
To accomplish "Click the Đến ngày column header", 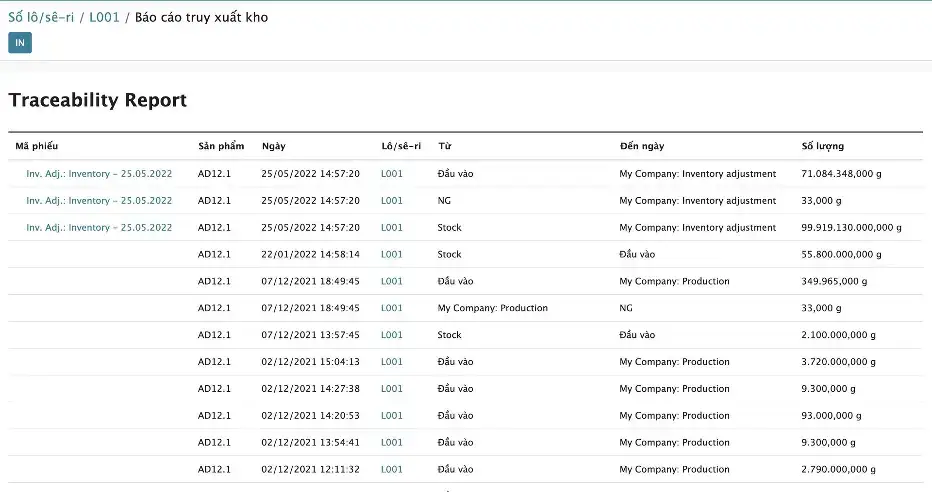I will (642, 146).
